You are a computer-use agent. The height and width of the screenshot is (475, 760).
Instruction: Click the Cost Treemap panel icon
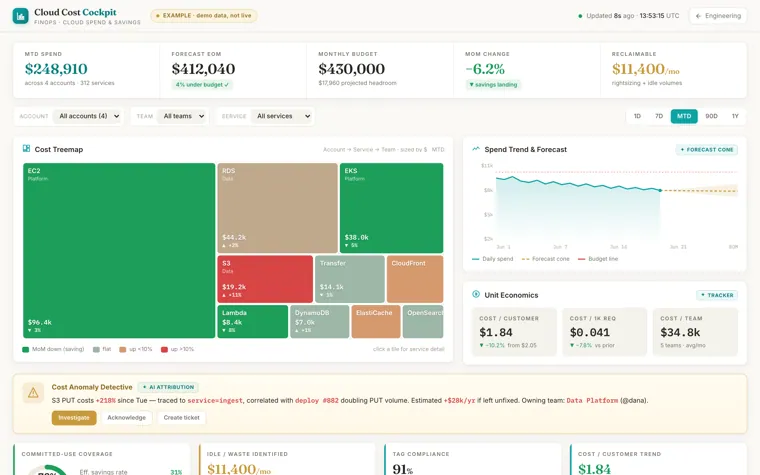coord(26,148)
